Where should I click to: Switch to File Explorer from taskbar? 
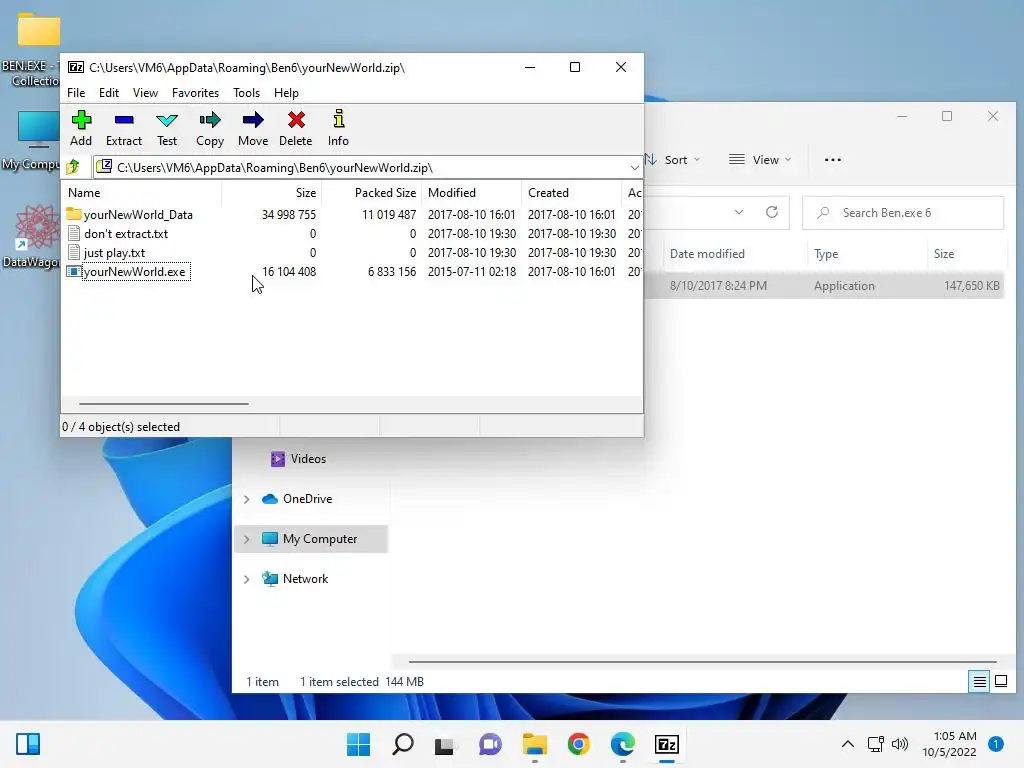pos(534,744)
